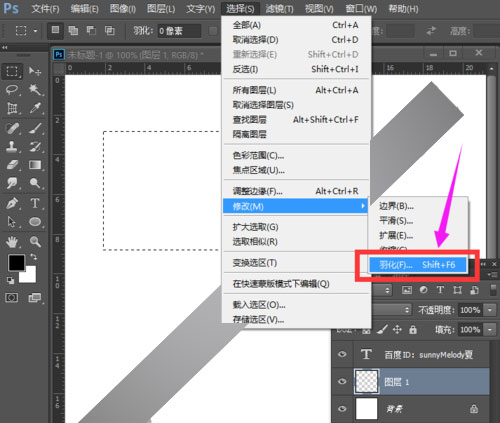Click the black foreground color swatch
This screenshot has width=500, height=423.
pyautogui.click(x=16, y=262)
